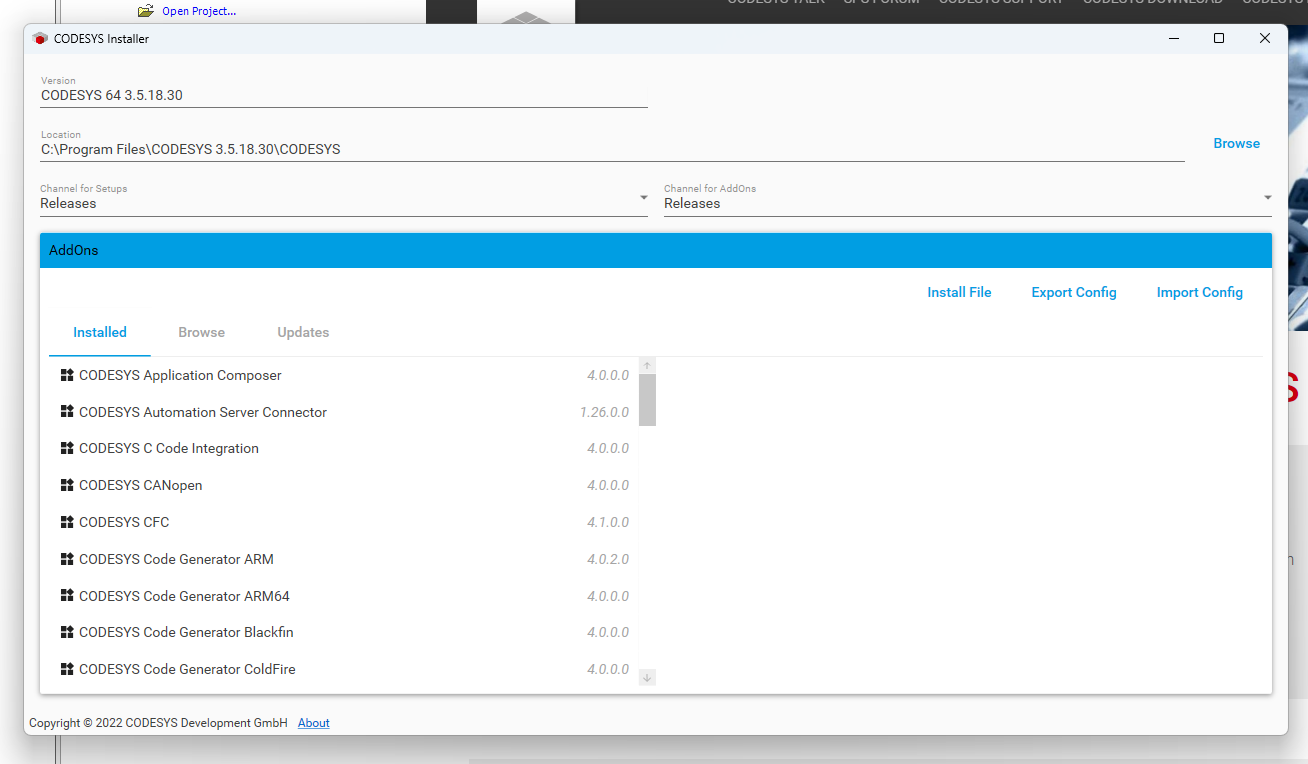
Task: Click the Browse link next to Location
Action: (x=1237, y=143)
